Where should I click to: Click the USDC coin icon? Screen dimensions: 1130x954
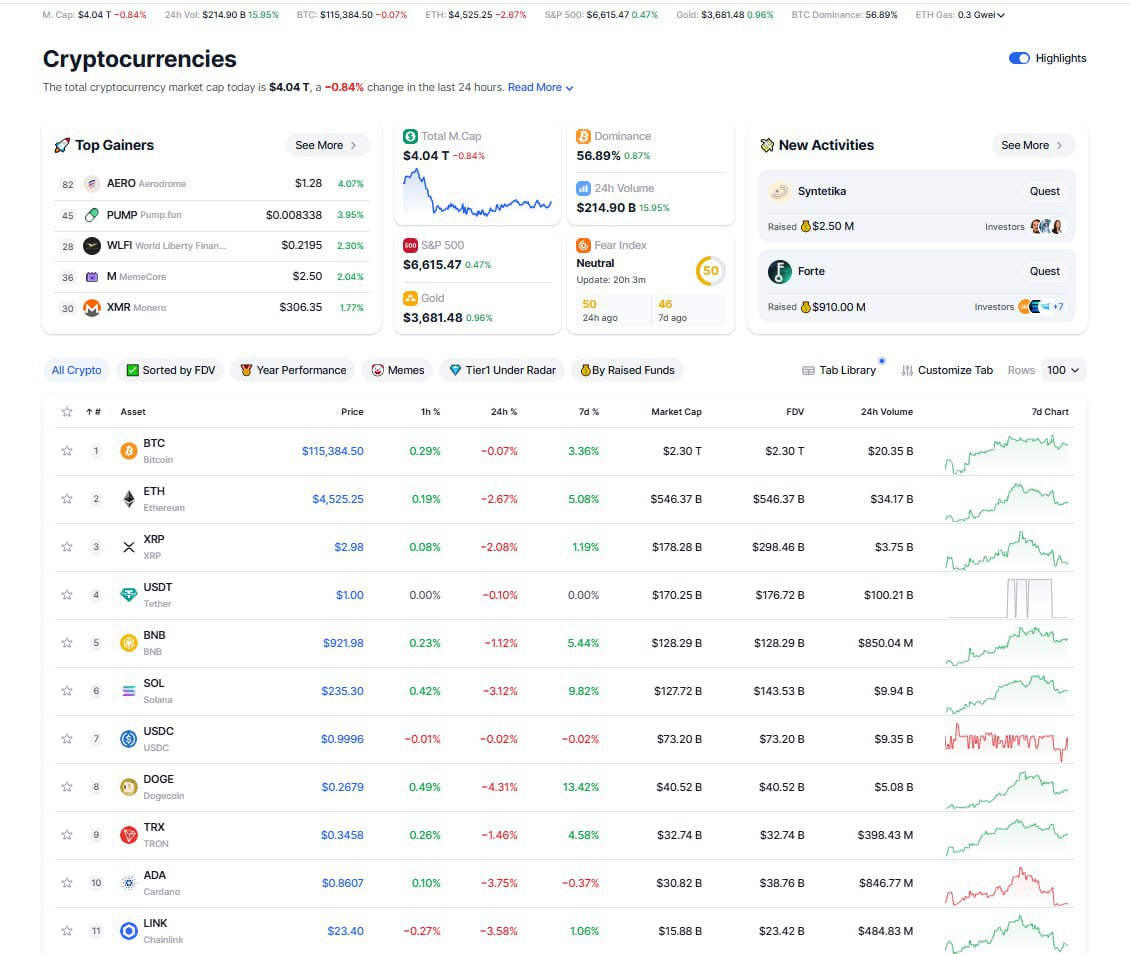[128, 739]
